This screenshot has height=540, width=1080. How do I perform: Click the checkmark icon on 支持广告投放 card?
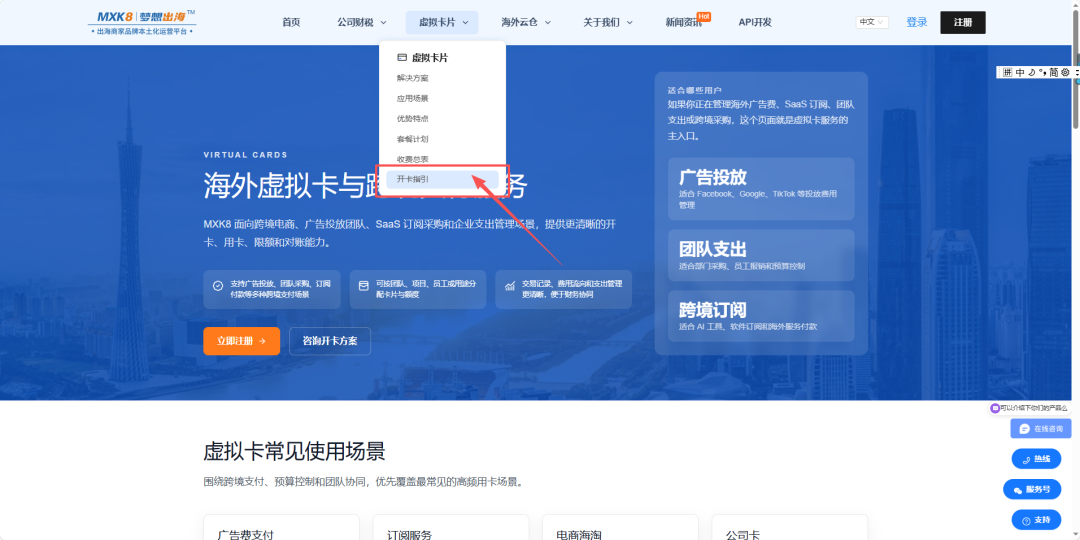pos(218,285)
